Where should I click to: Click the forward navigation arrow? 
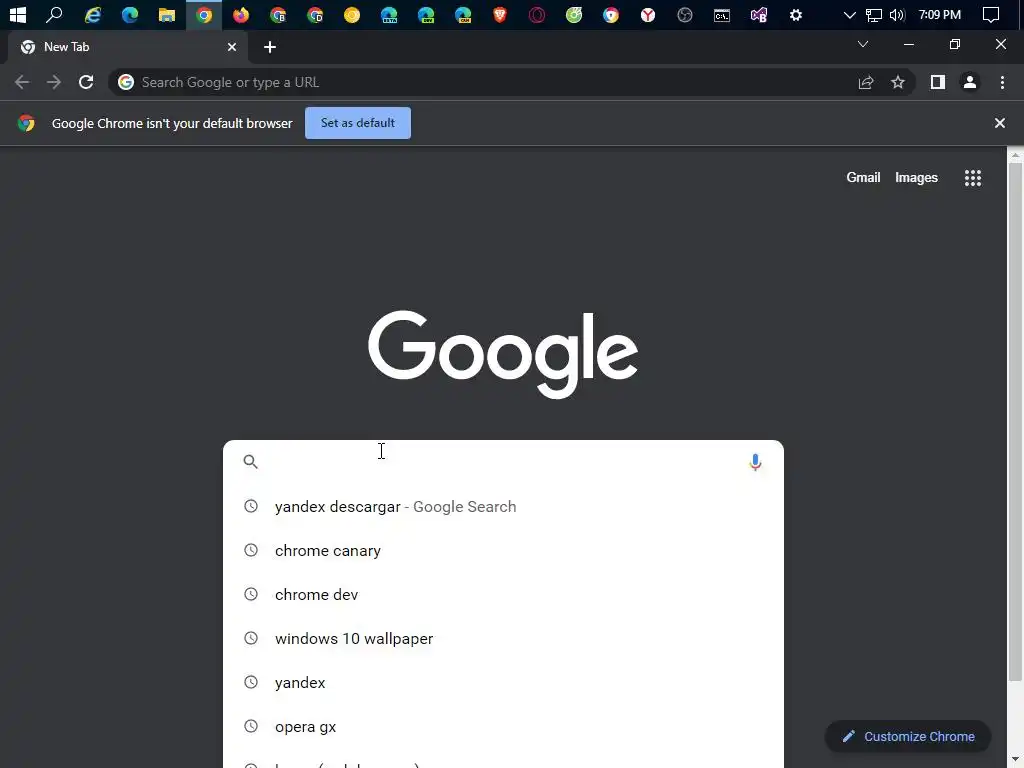(54, 82)
